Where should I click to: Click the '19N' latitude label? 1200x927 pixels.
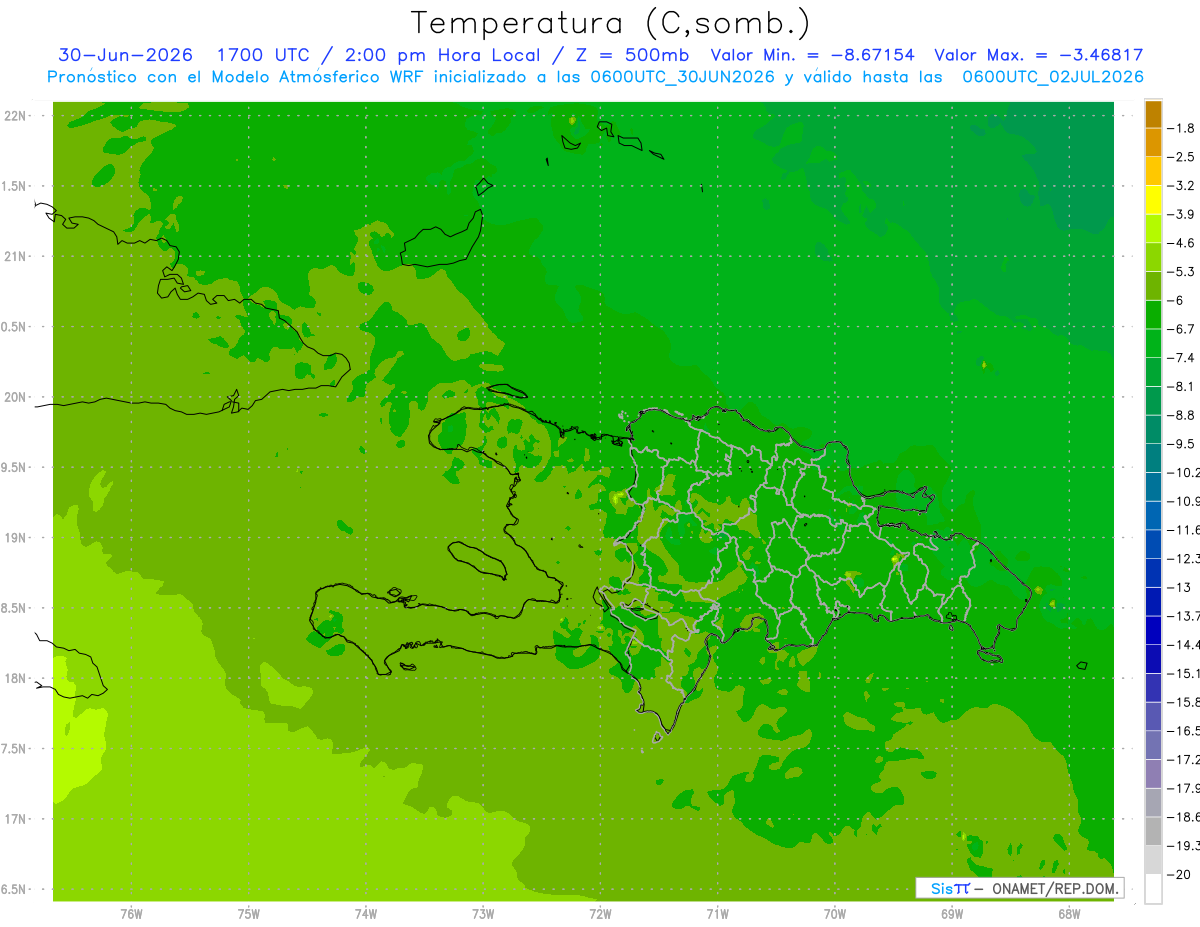coord(16,538)
